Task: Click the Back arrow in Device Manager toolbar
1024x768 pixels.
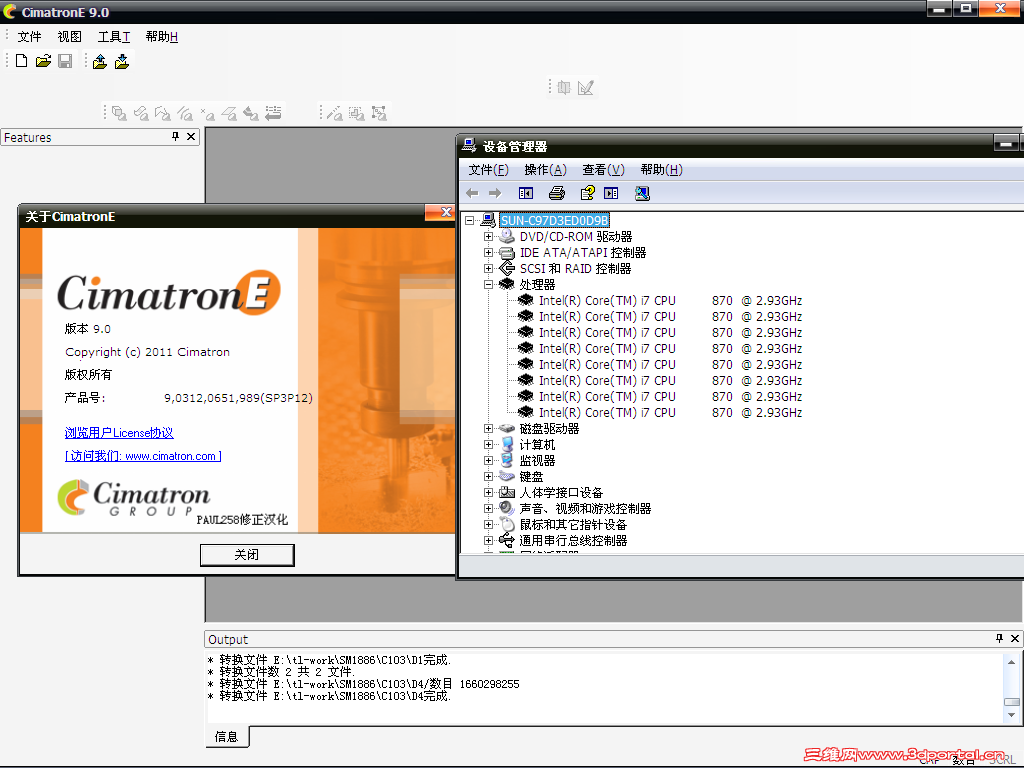Action: click(472, 193)
